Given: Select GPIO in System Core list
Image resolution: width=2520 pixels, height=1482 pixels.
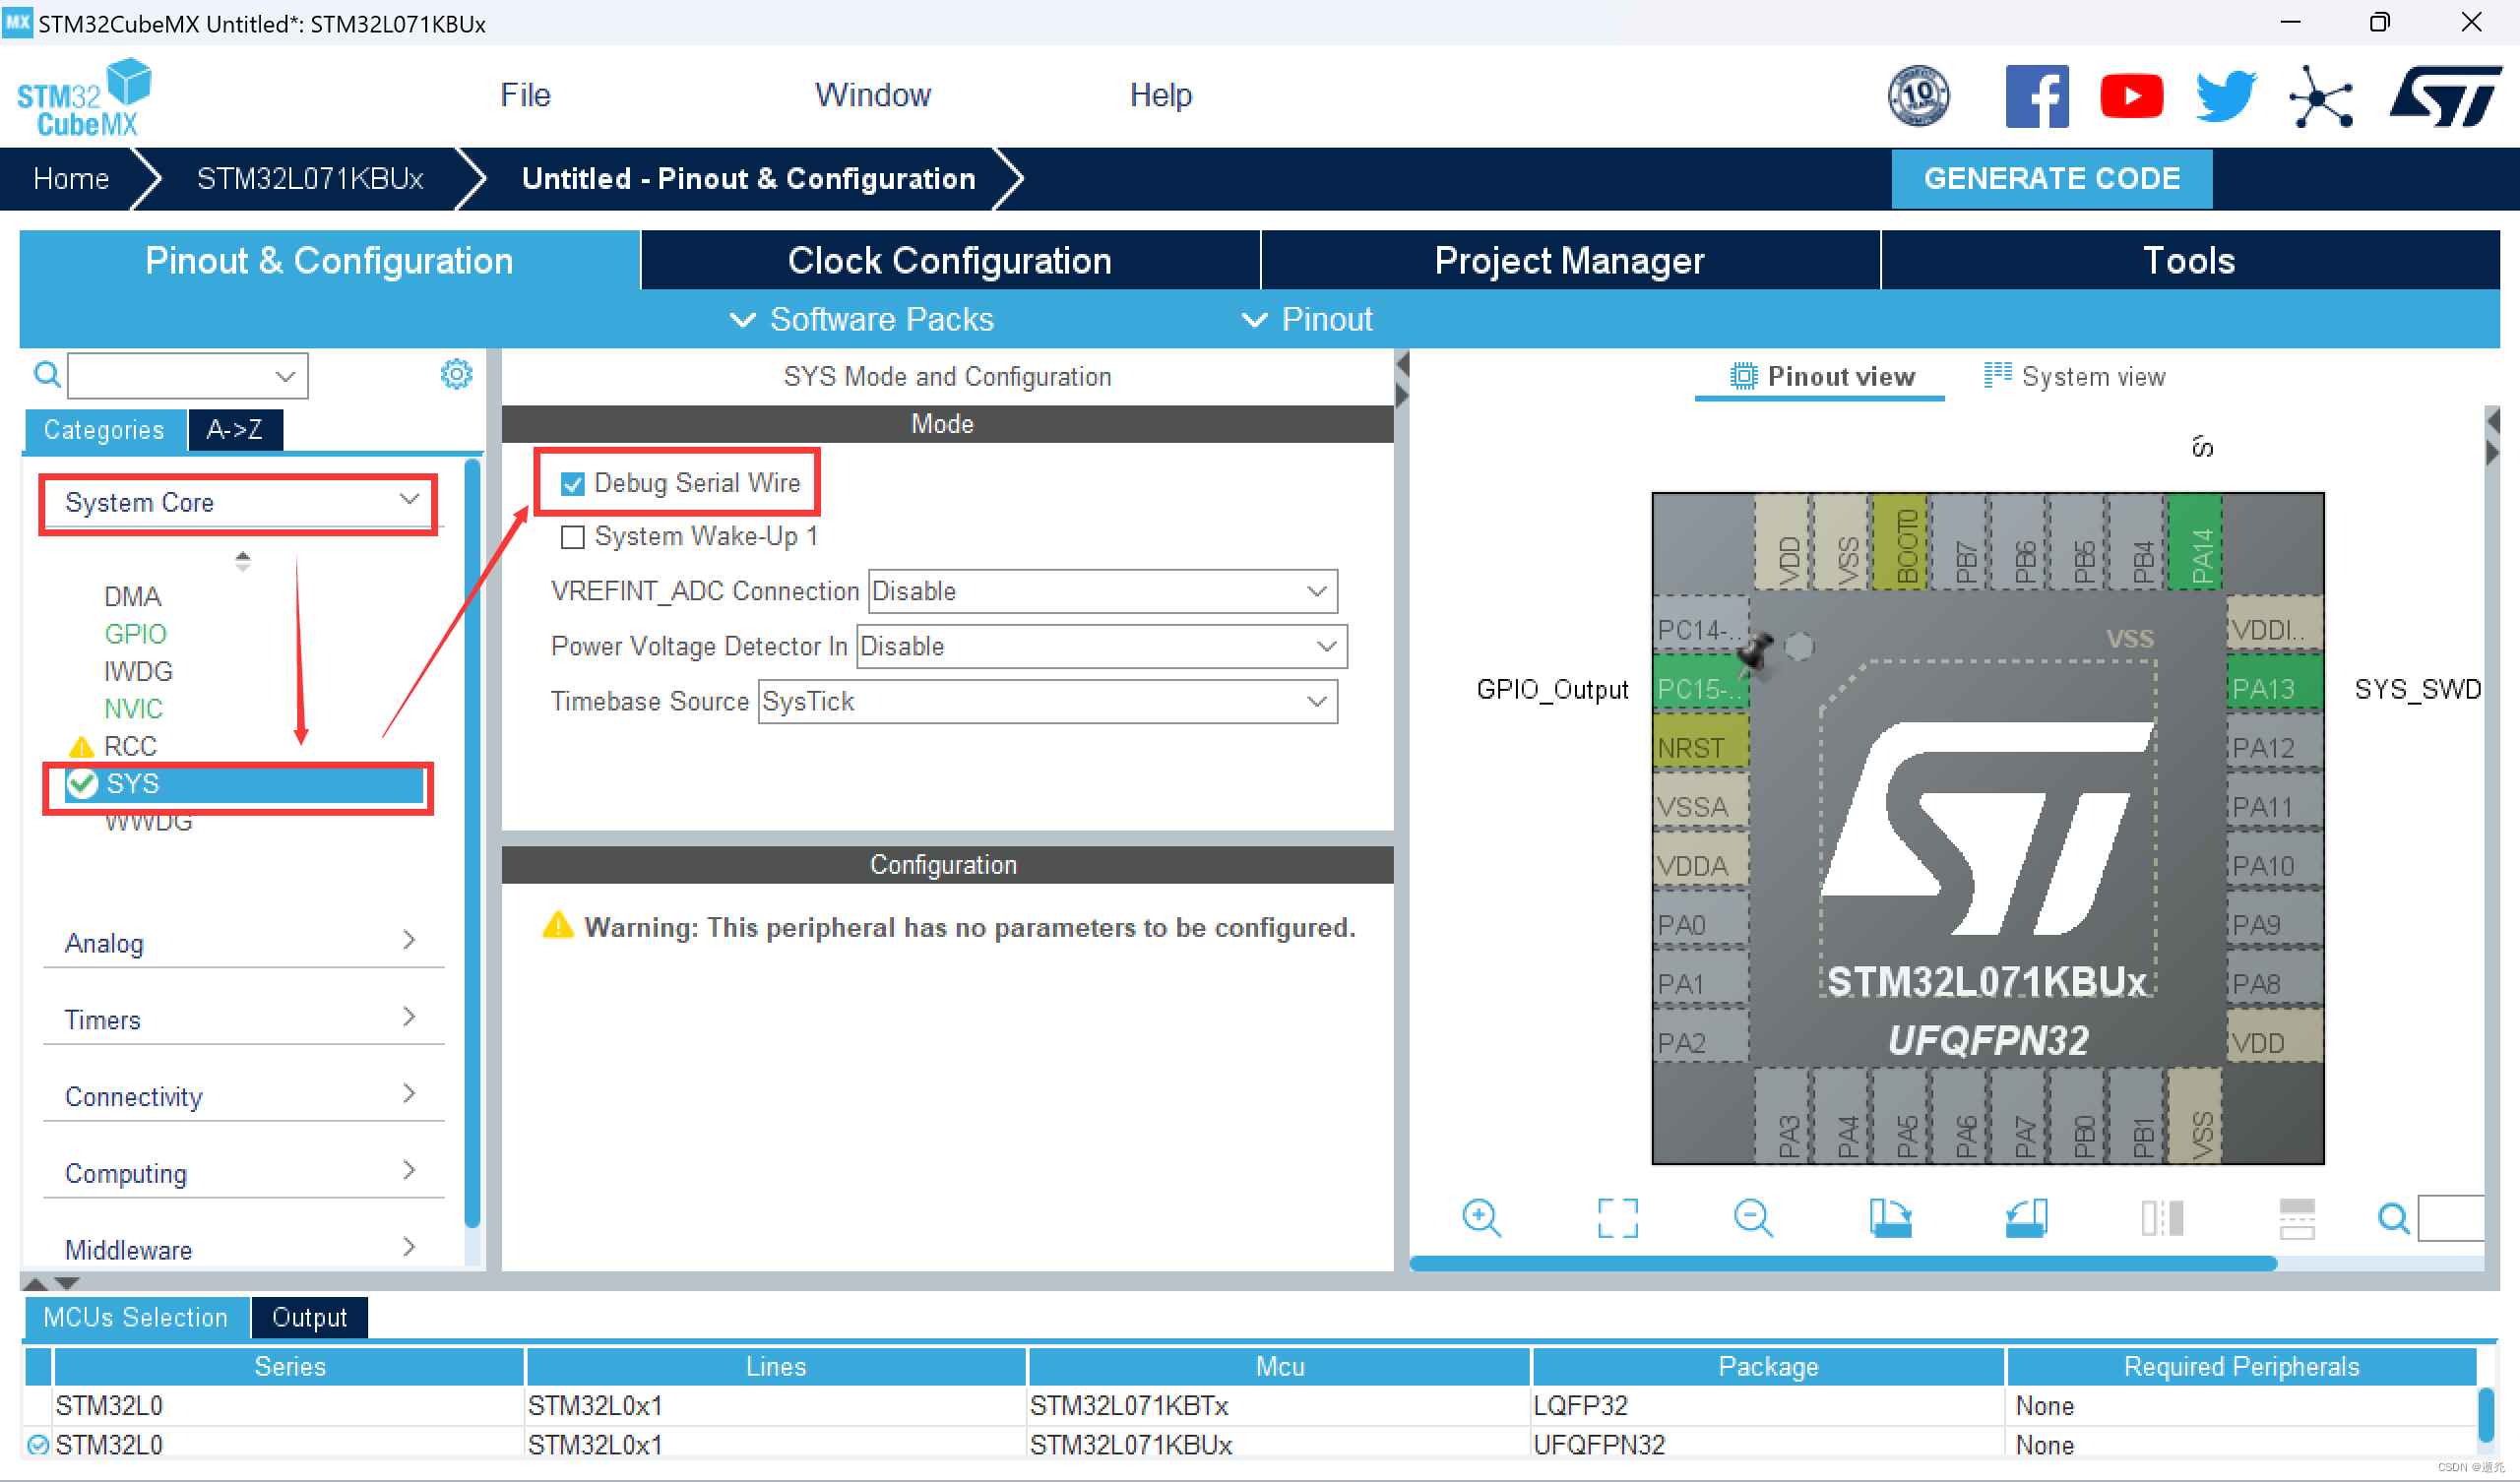Looking at the screenshot, I should click(135, 634).
